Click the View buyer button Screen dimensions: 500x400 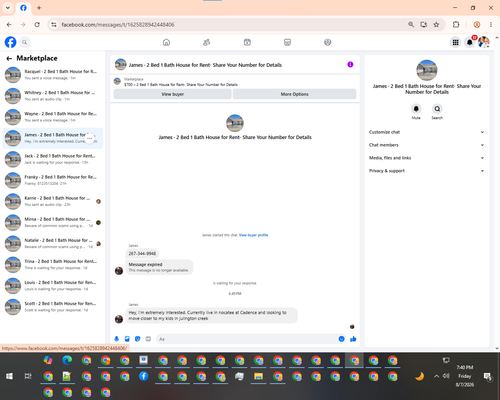(173, 94)
